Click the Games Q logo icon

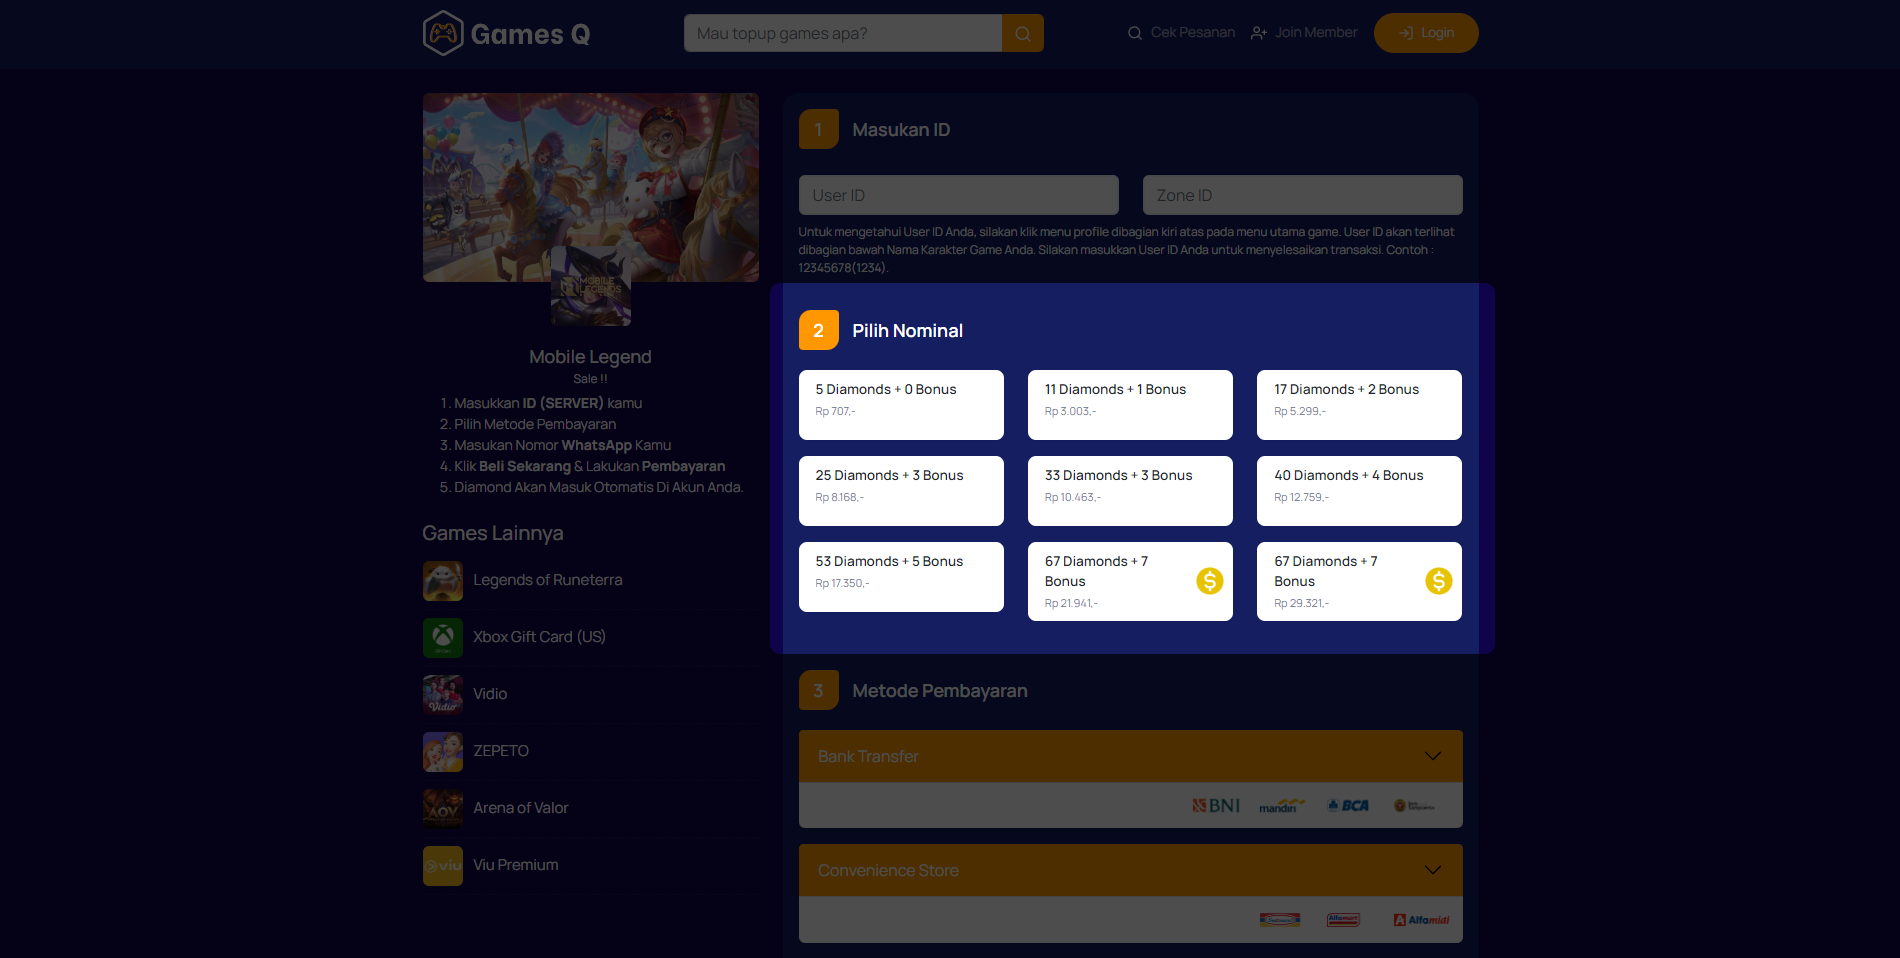pos(443,33)
